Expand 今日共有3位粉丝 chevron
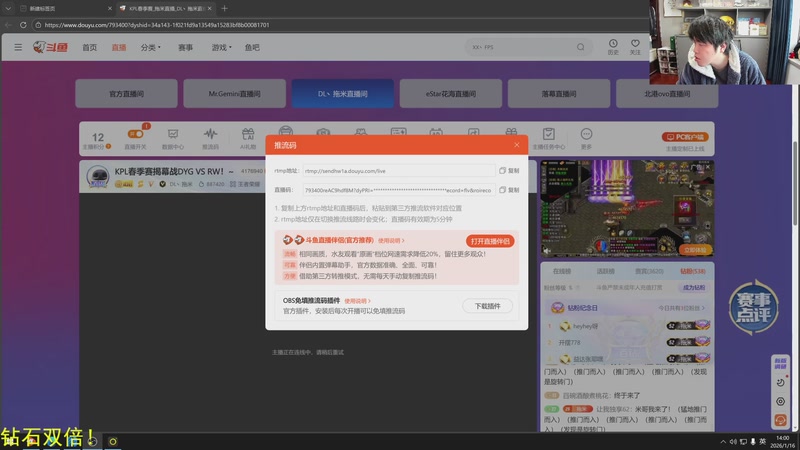 703,308
